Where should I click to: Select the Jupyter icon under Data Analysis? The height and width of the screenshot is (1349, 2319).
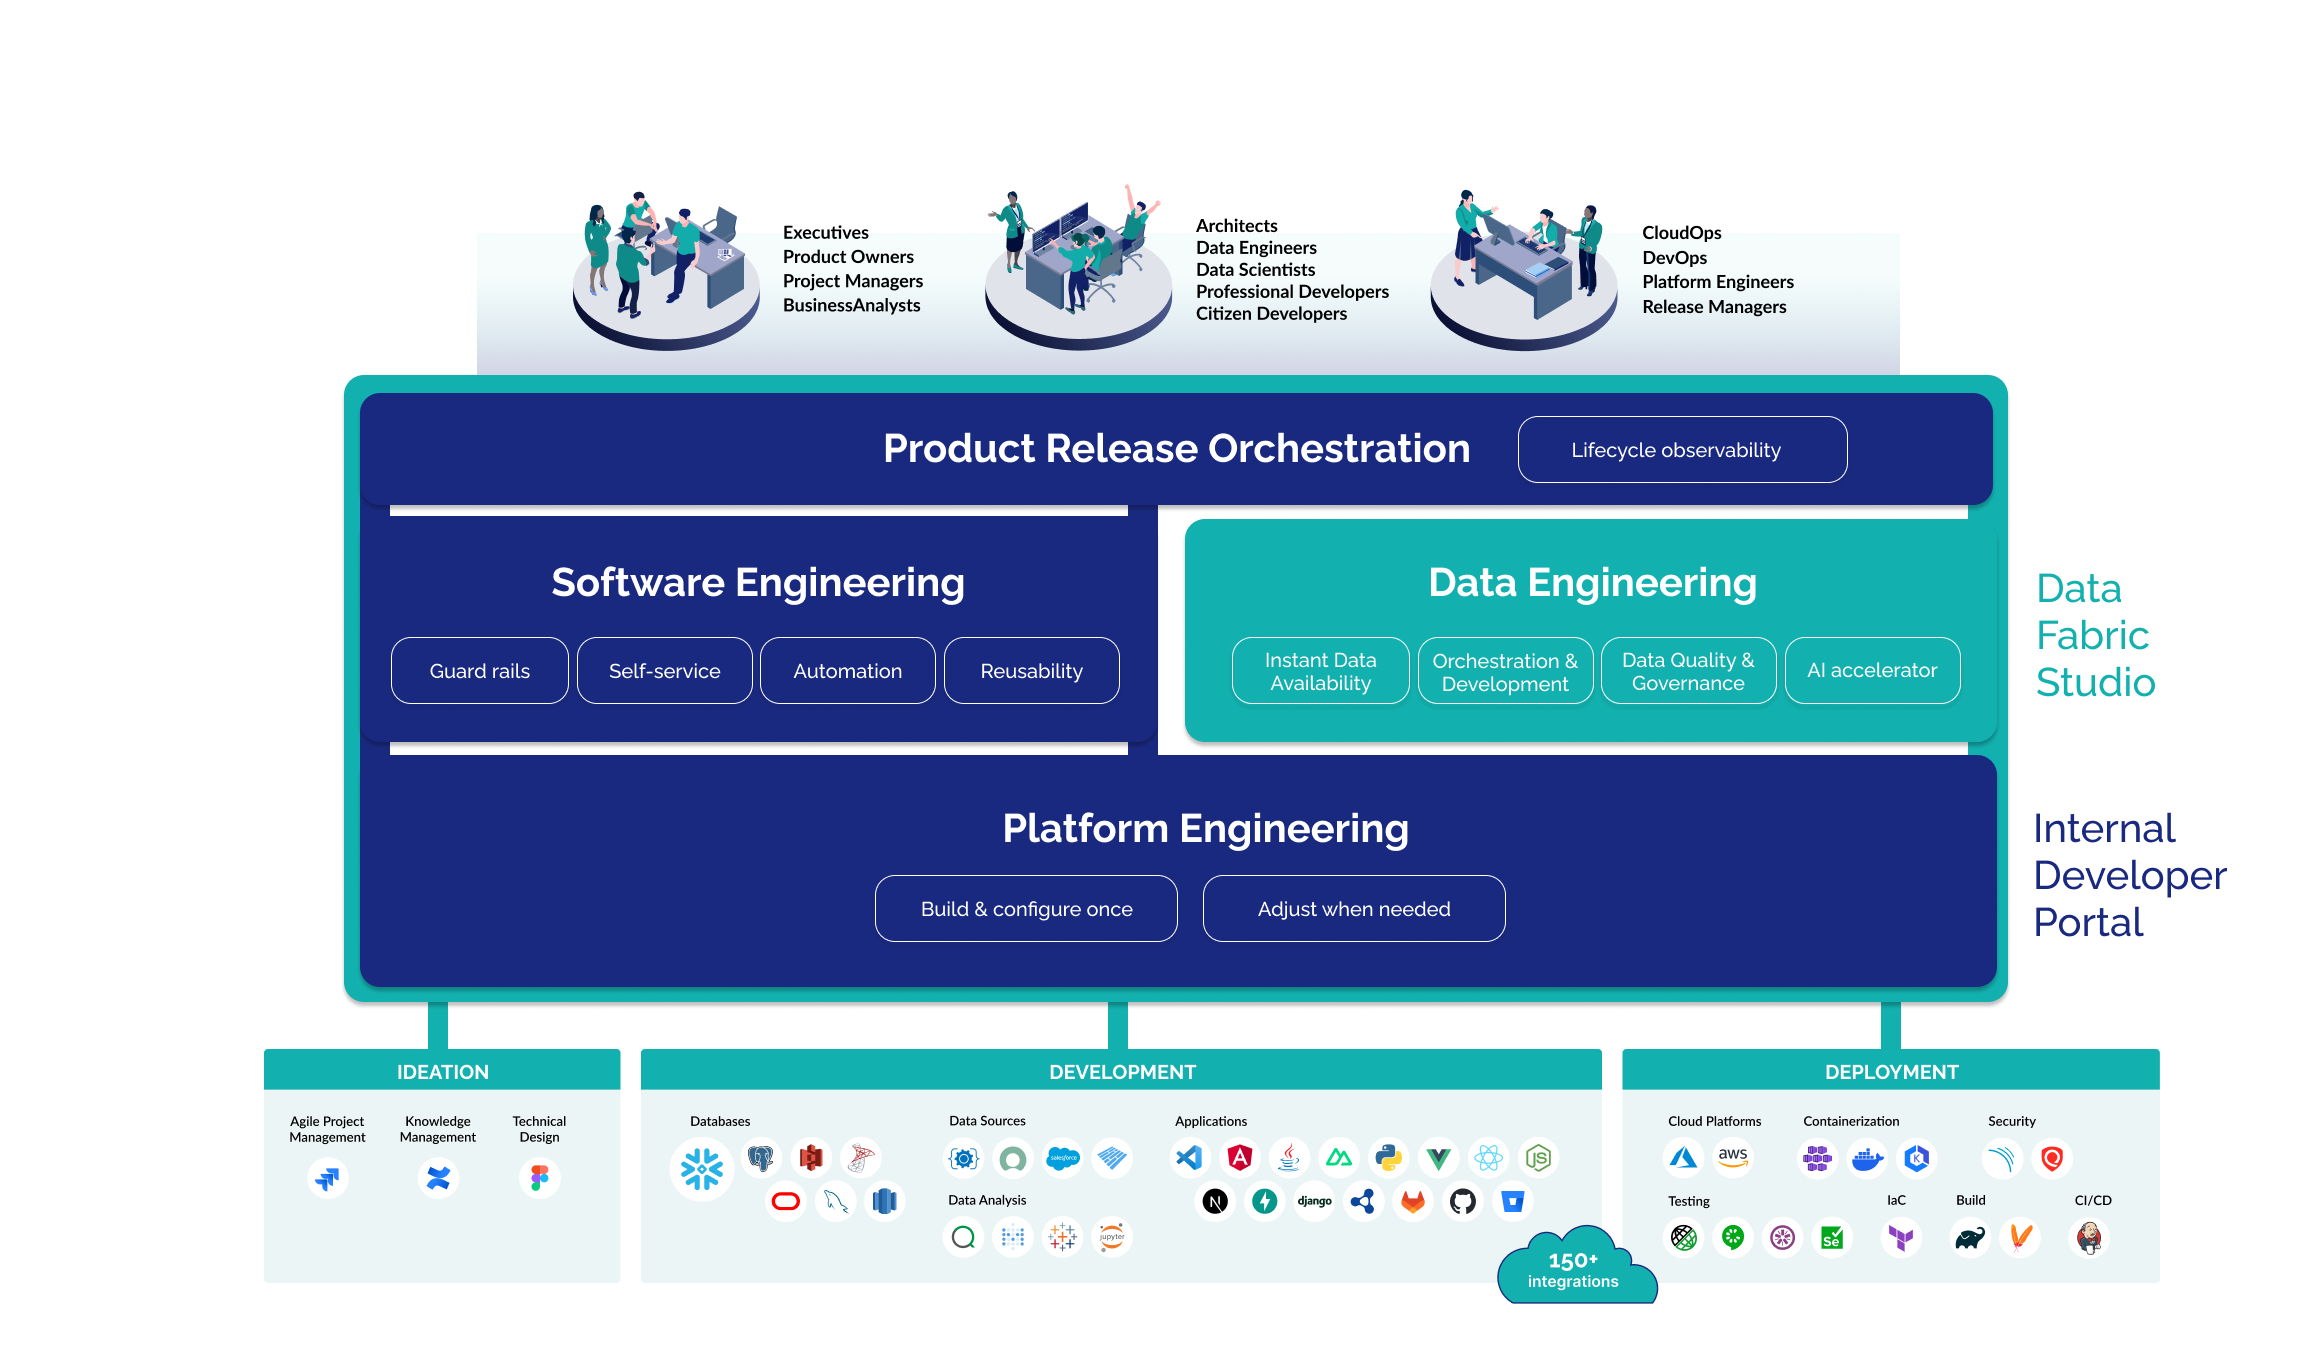coord(1112,1238)
